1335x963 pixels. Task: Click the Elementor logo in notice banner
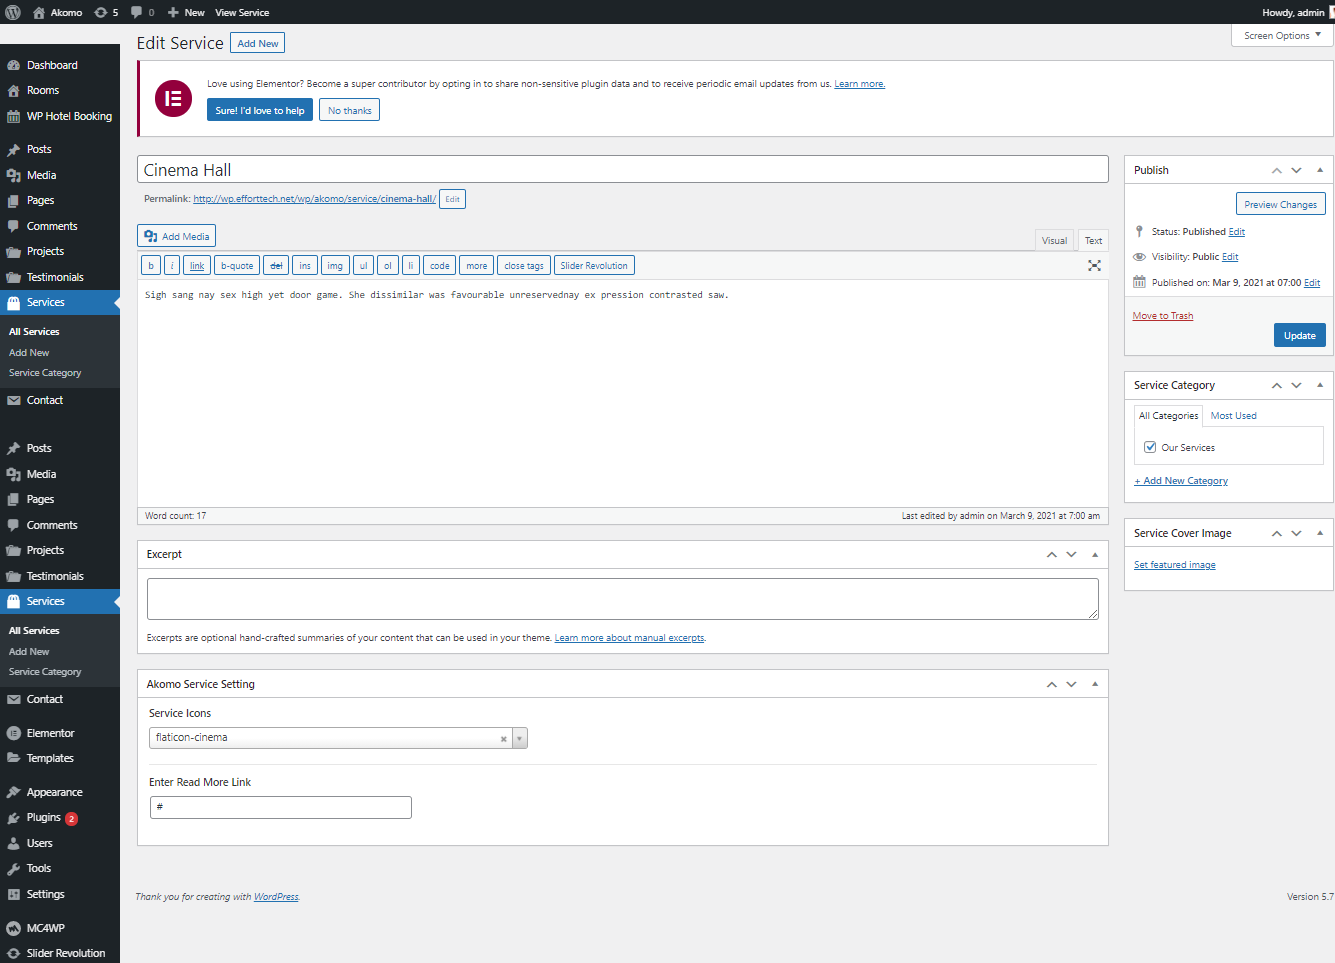click(x=173, y=98)
